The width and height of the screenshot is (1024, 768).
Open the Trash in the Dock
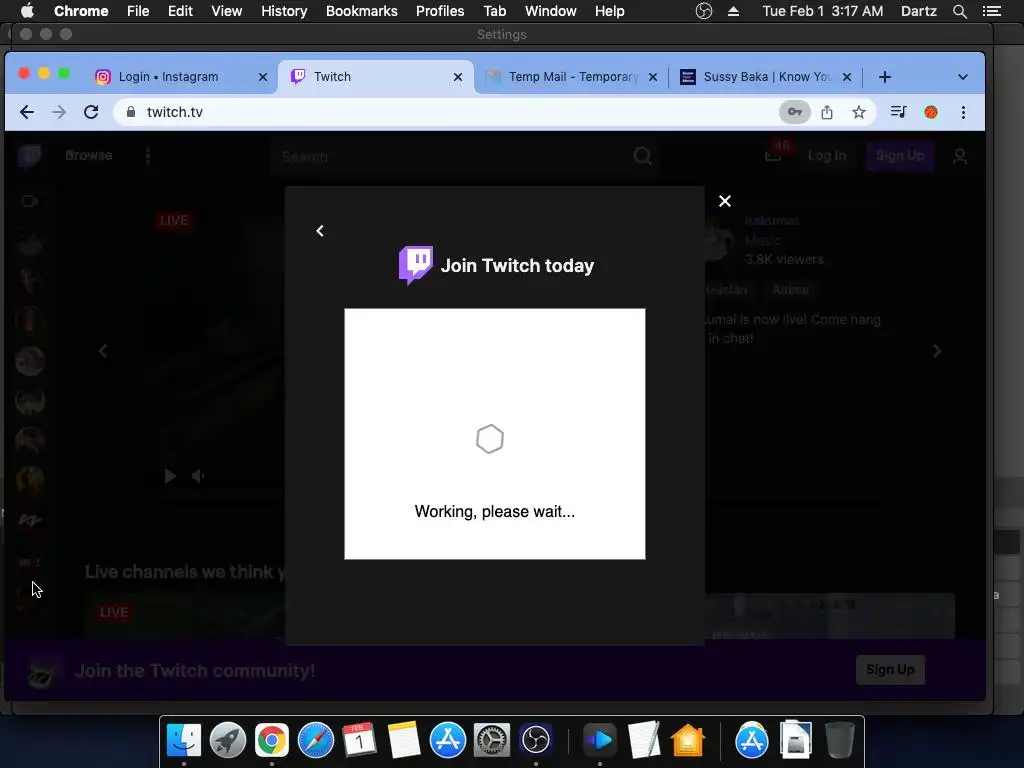(839, 741)
